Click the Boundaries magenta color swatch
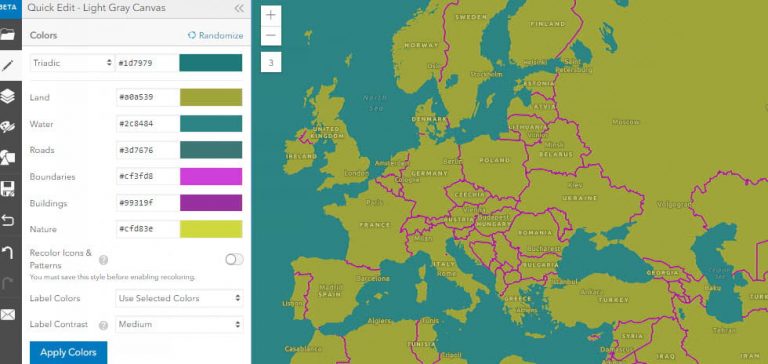This screenshot has height=364, width=768. 211,176
